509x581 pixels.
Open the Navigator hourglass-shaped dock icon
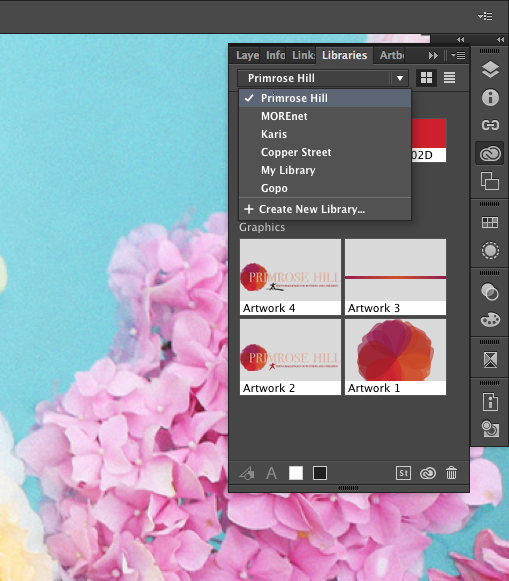pyautogui.click(x=490, y=360)
